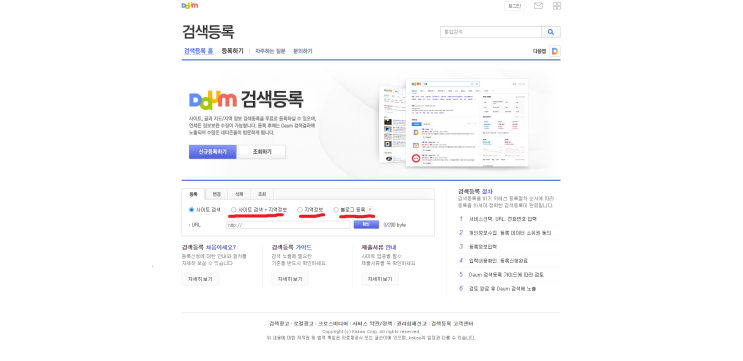Click step 2 개인정보수집 text
This screenshot has width=743, height=361.
[x=510, y=233]
